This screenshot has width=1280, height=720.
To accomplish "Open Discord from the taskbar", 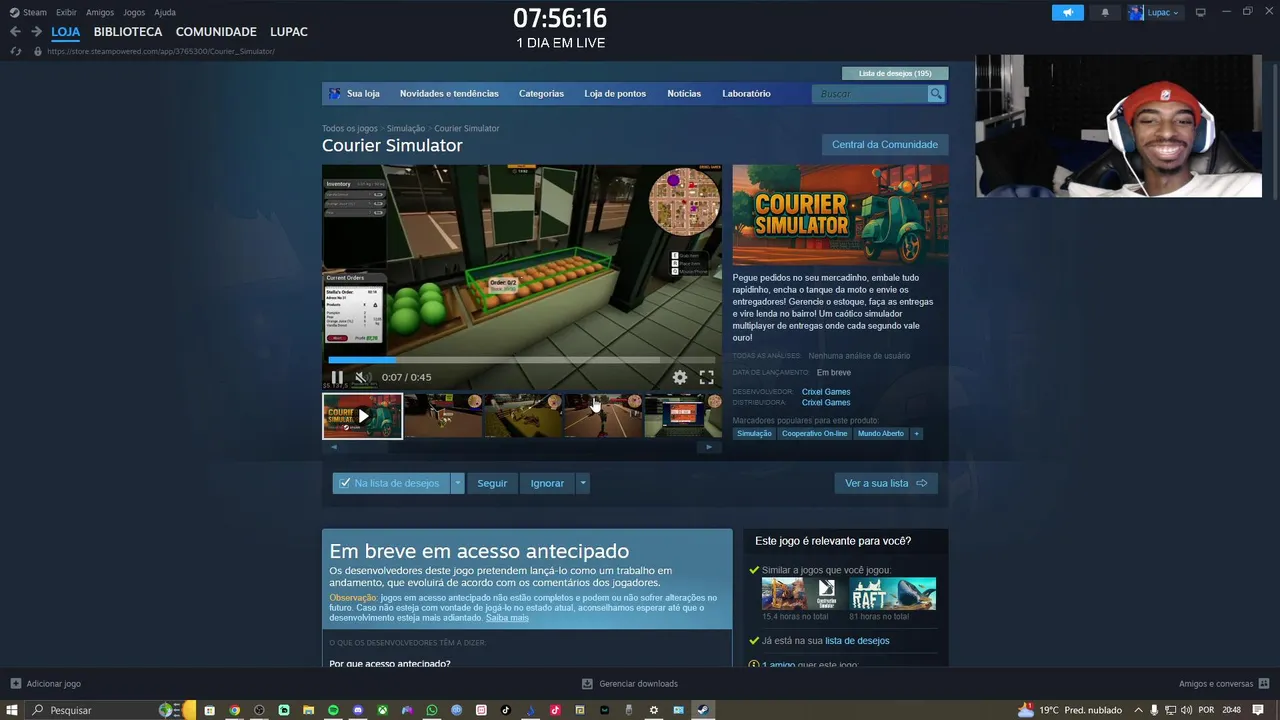I will click(x=358, y=710).
